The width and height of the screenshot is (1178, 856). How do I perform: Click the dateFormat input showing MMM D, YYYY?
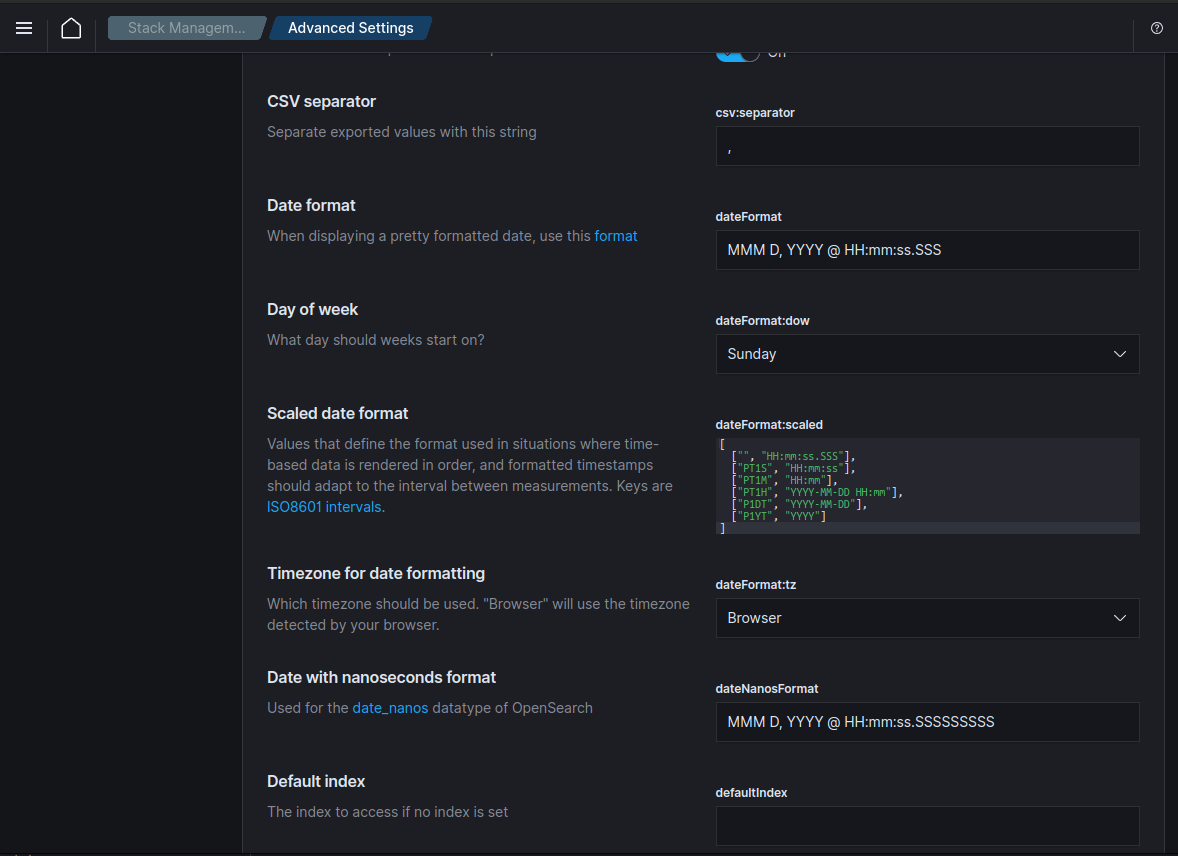tap(927, 249)
